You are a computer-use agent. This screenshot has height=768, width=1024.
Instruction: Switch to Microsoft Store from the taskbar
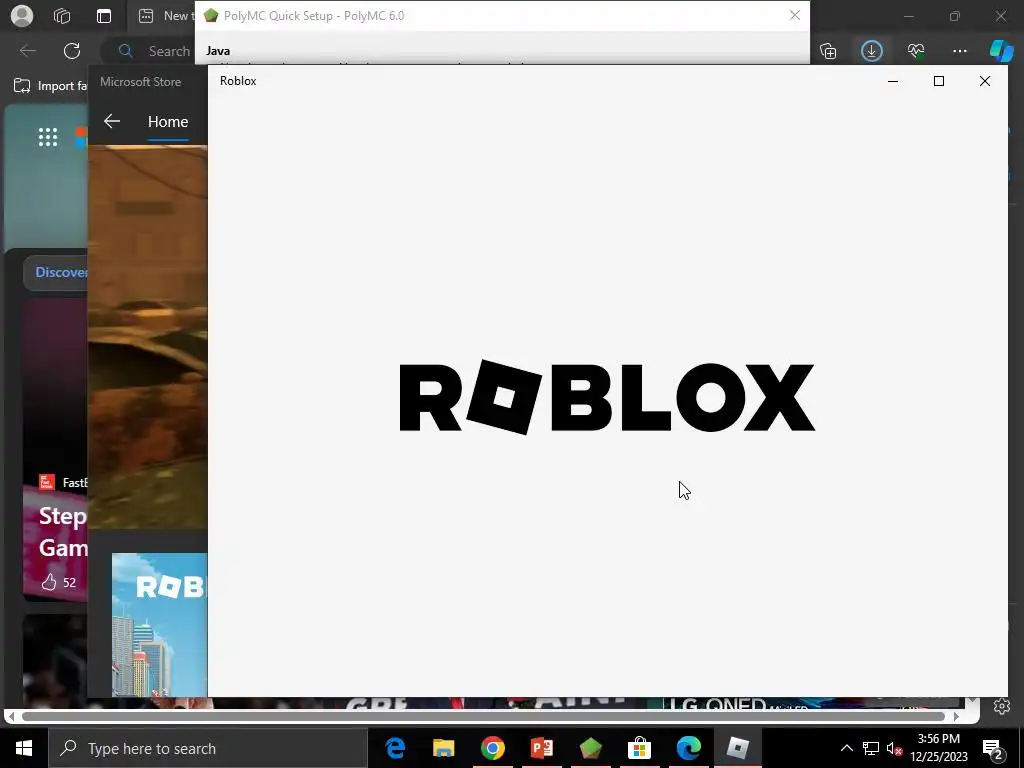pos(639,748)
